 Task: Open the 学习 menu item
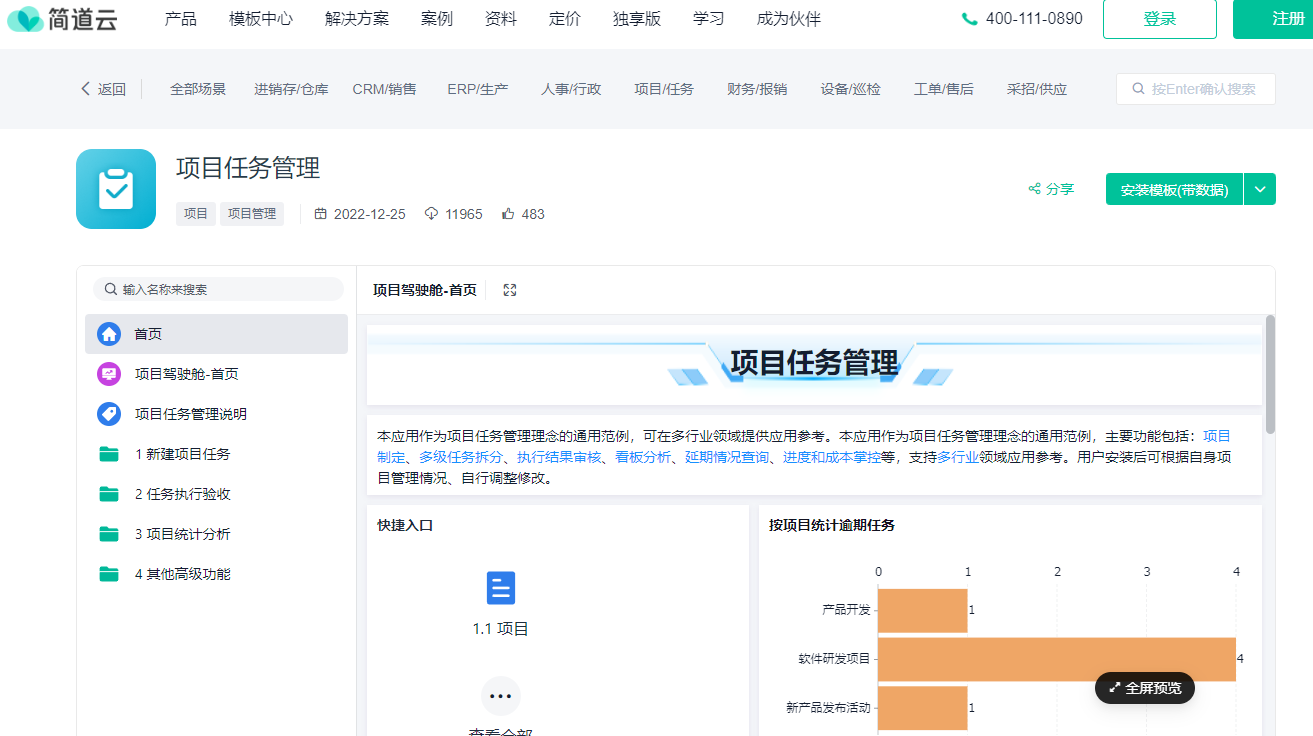pos(709,19)
